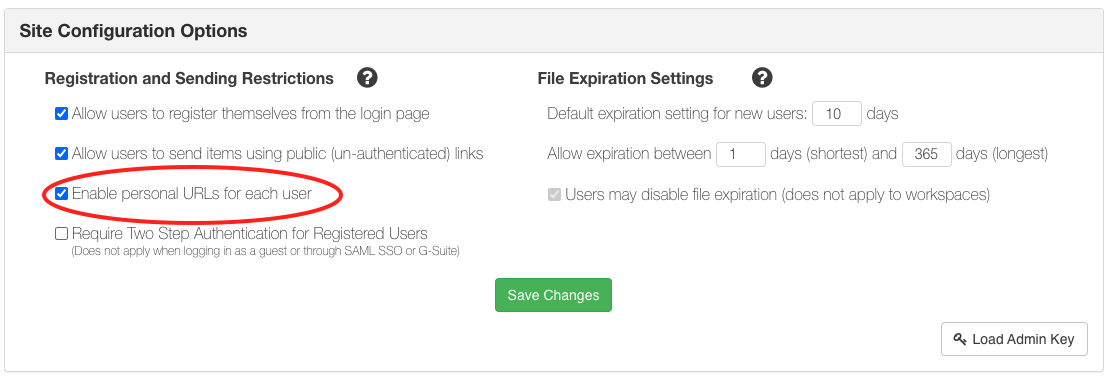
Task: Toggle users may disable file expiration checkbox
Action: point(555,194)
